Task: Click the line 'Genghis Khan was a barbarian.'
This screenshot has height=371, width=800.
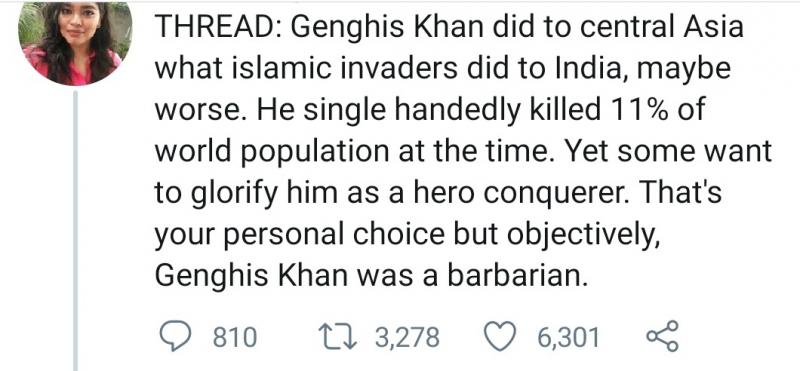Action: point(368,276)
